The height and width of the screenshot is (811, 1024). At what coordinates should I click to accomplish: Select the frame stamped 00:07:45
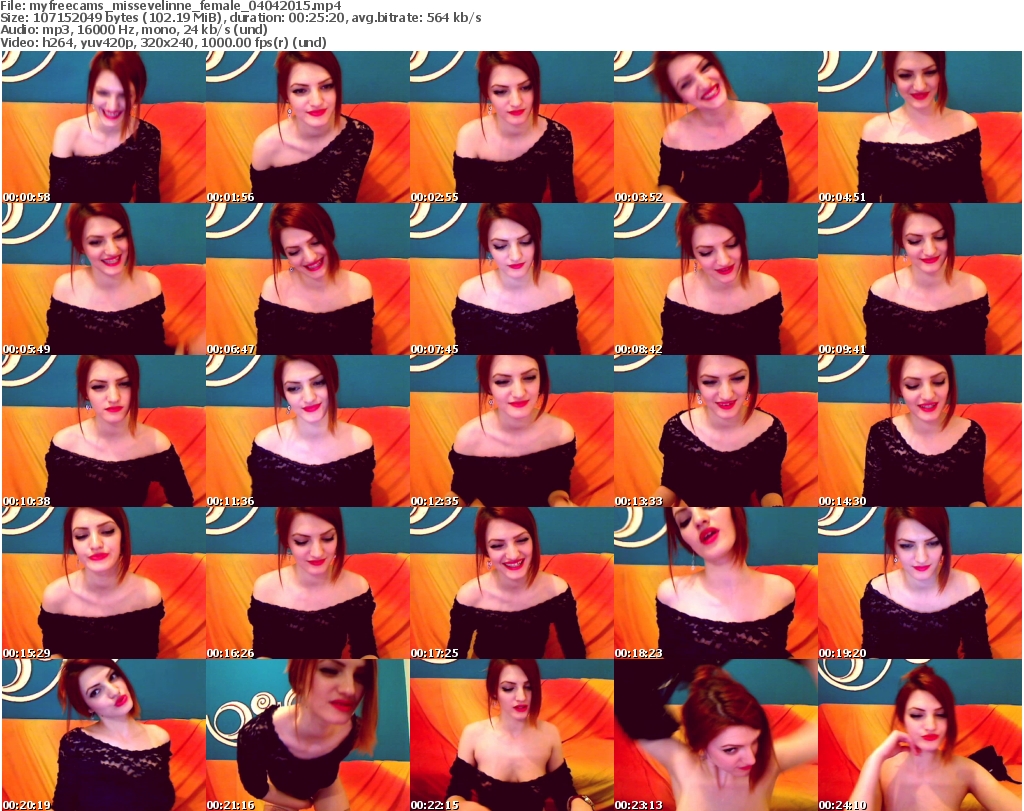pyautogui.click(x=511, y=279)
